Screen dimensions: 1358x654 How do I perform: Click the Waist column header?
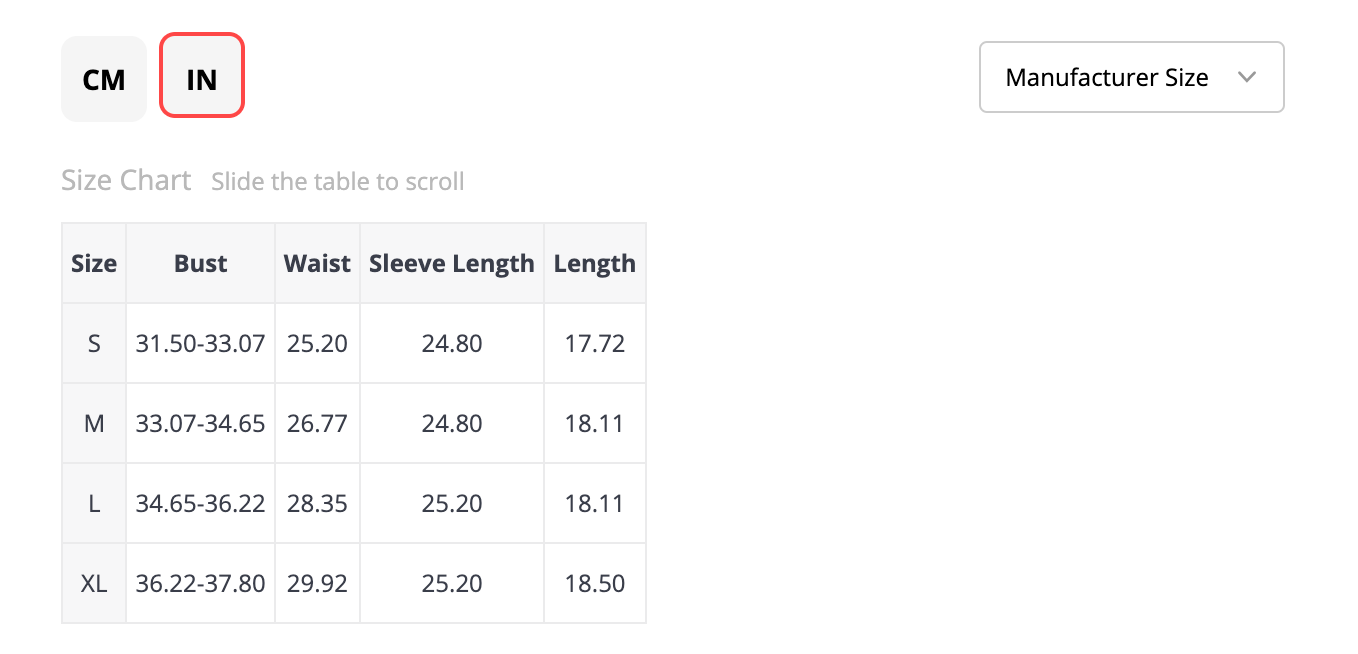click(317, 263)
